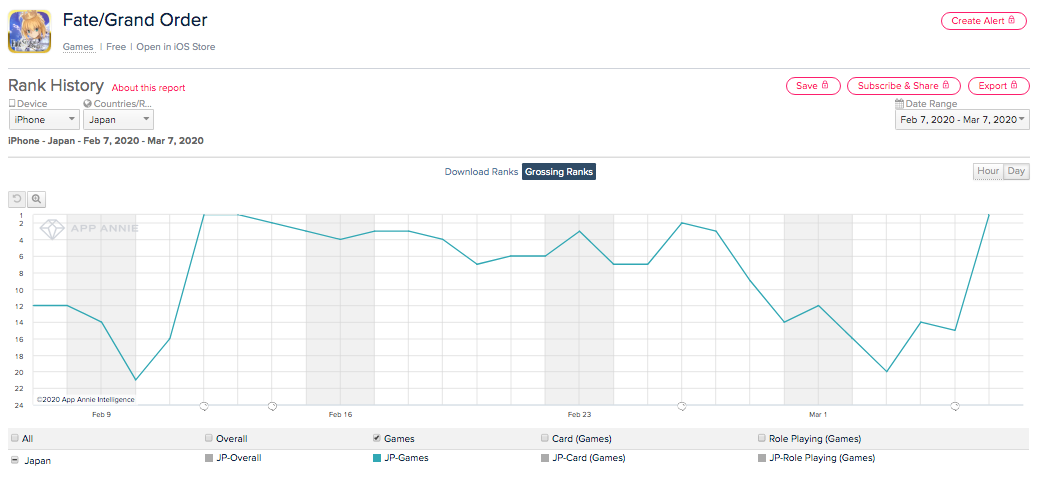Click the reset zoom undo icon
Screen dimensions: 1040x479
(x=17, y=198)
